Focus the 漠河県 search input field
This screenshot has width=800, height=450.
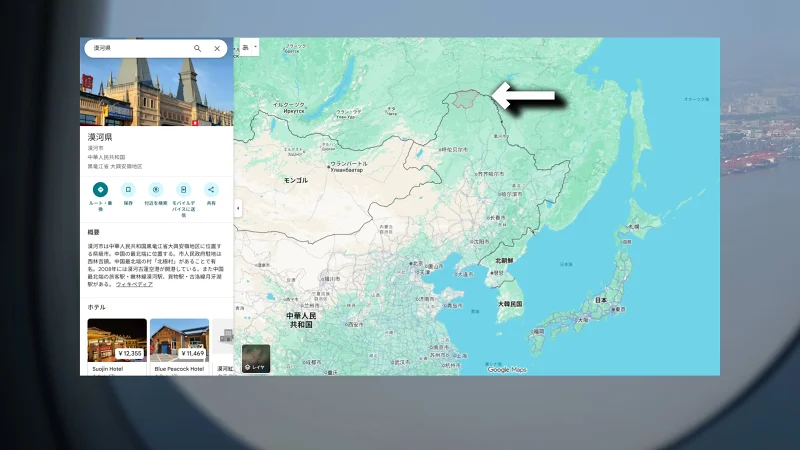click(138, 48)
